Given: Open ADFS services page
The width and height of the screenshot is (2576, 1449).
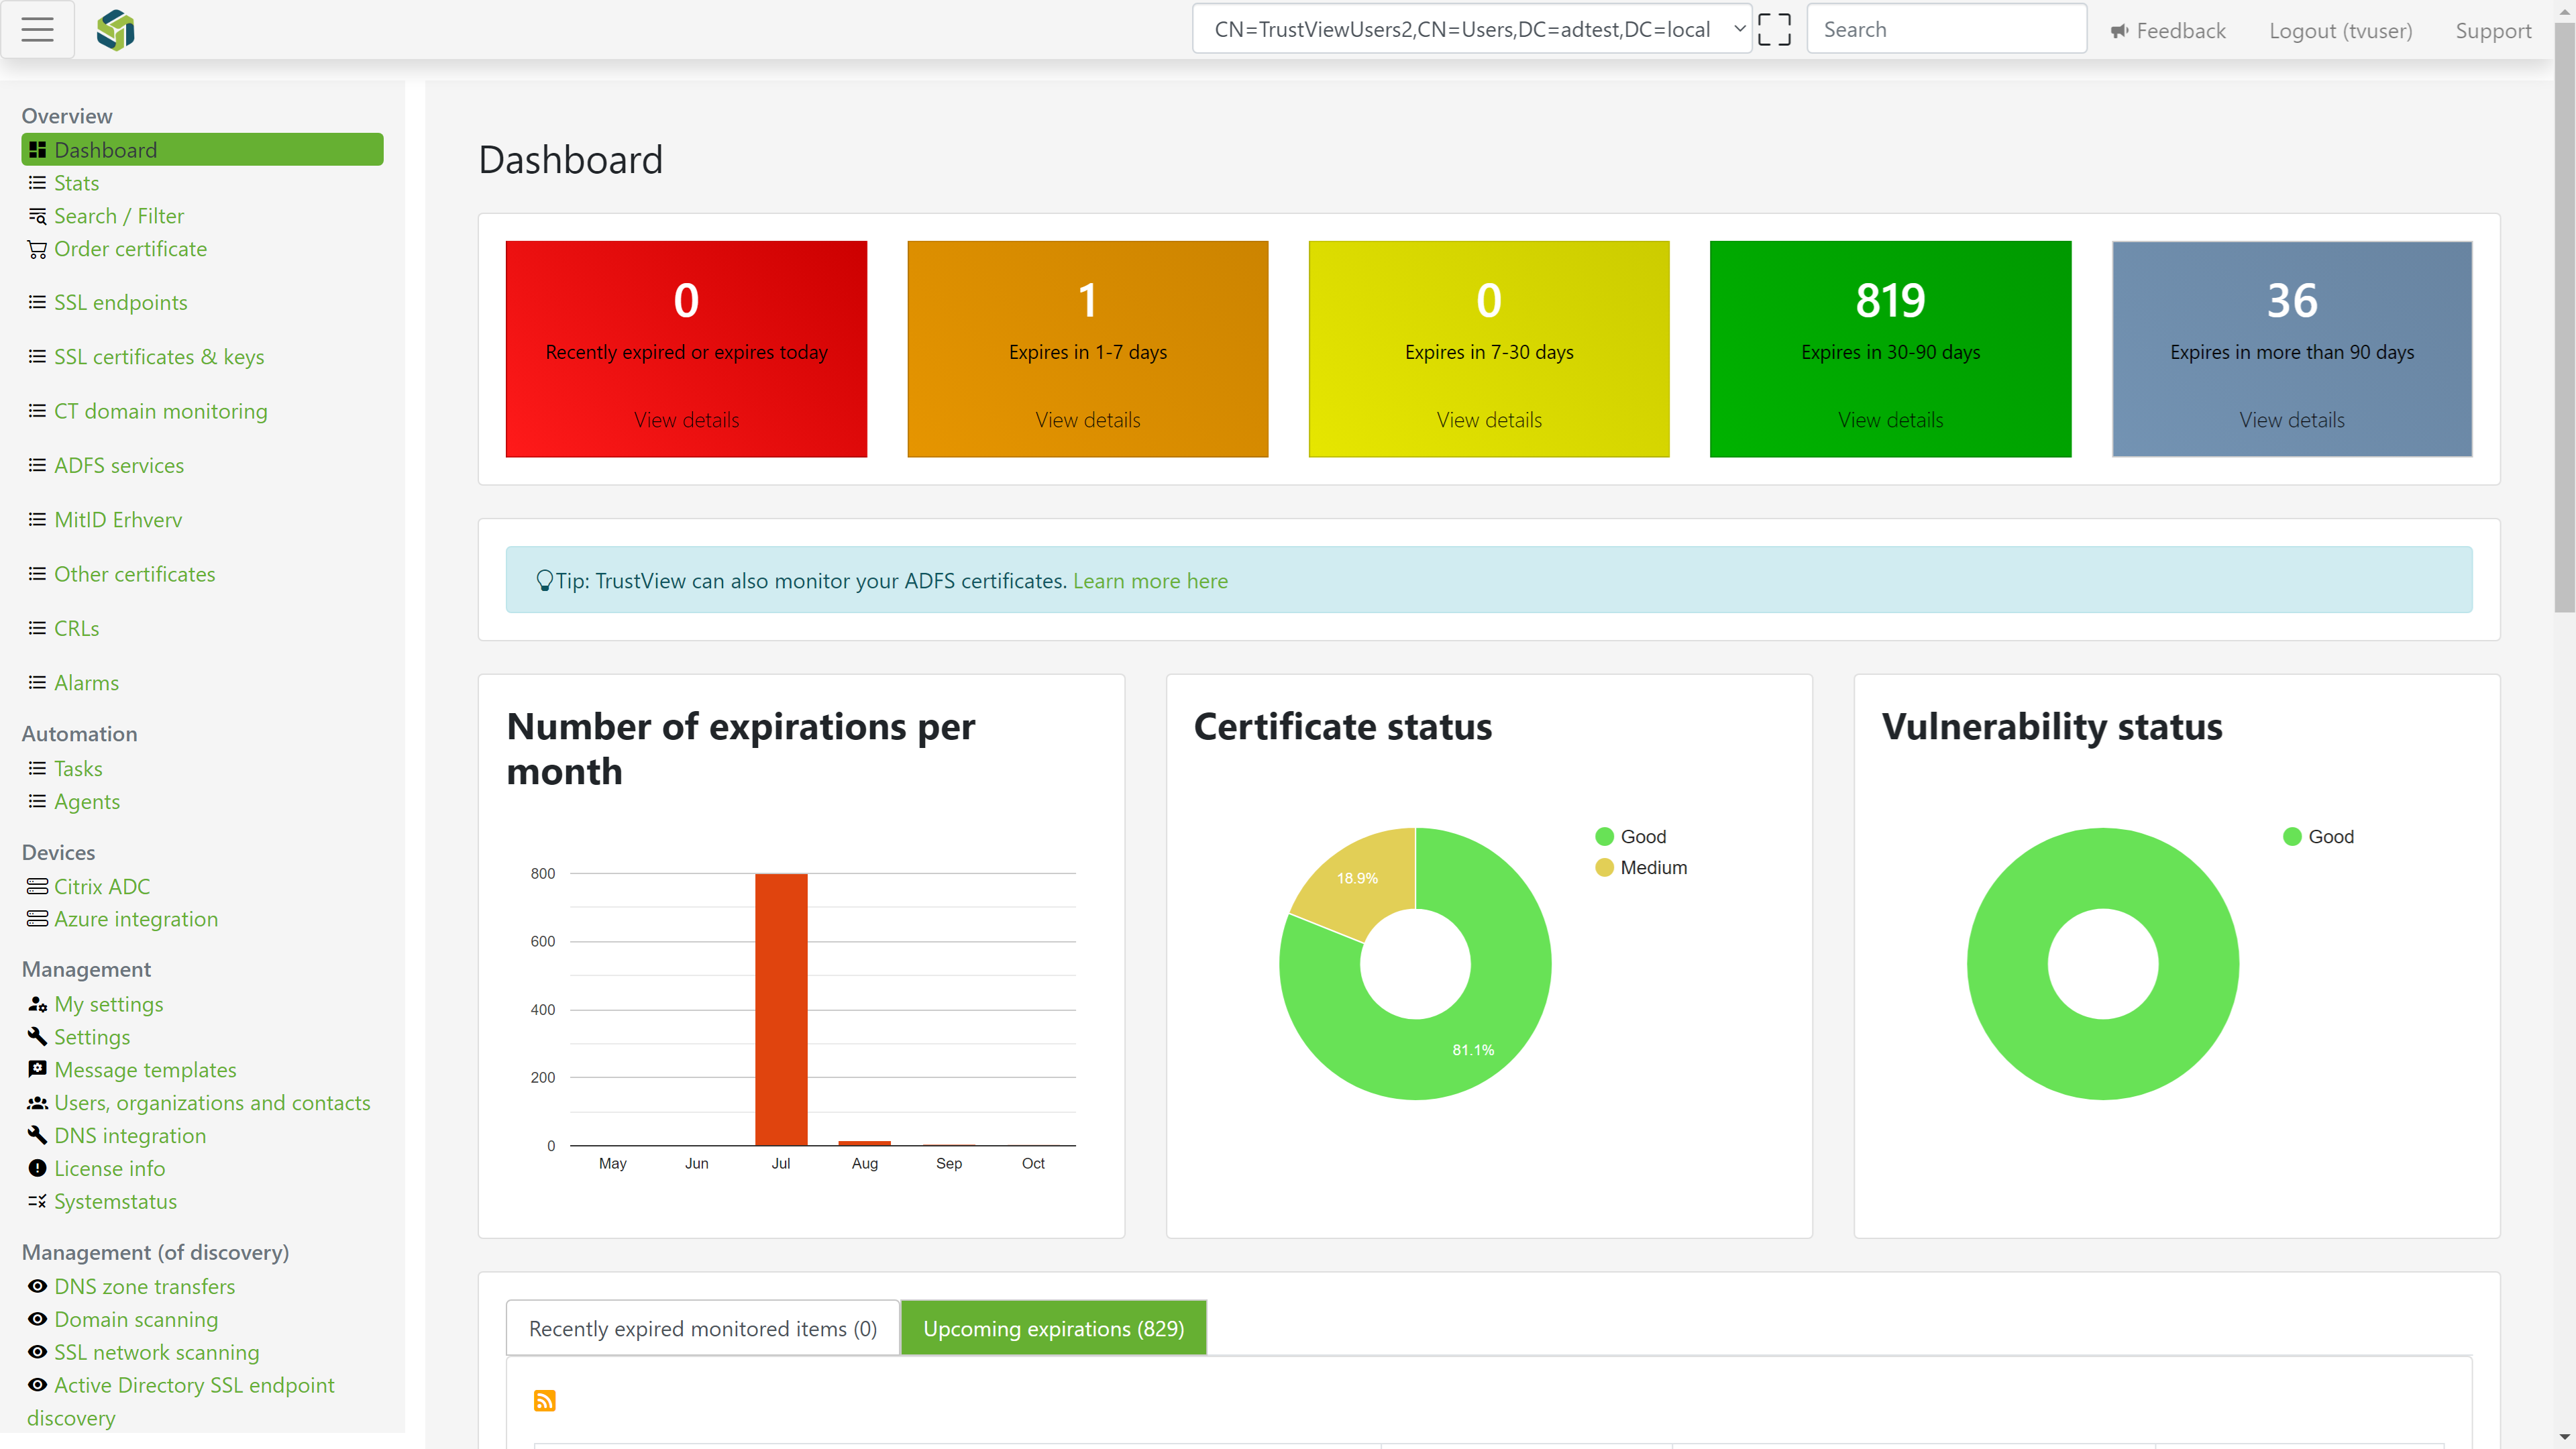Looking at the screenshot, I should pos(119,465).
